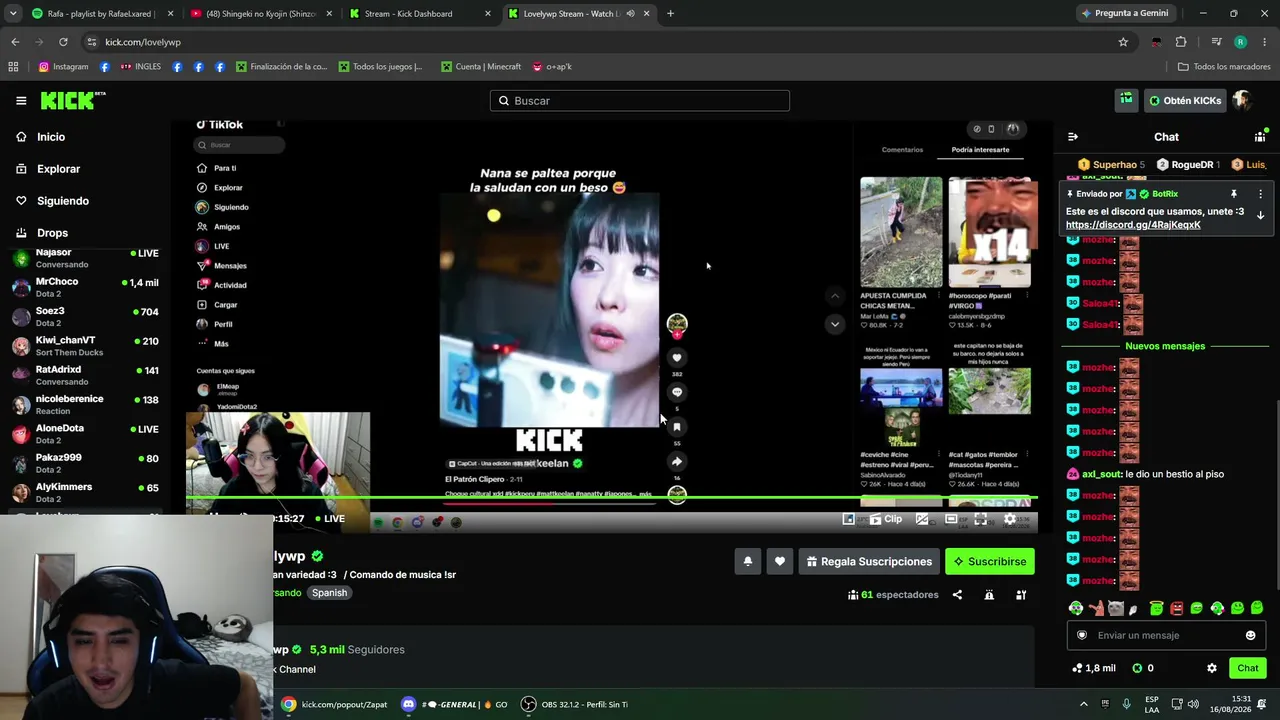Viewport: 1280px width, 720px height.
Task: Bookmark this page with the star icon
Action: (1123, 42)
